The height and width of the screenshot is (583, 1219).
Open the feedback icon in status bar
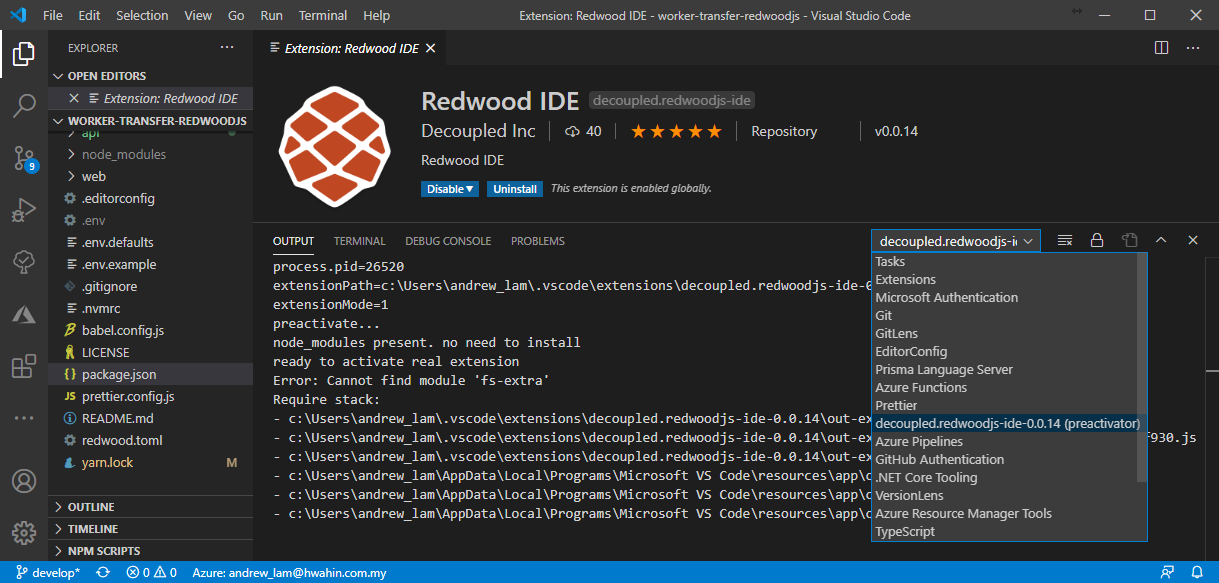coord(1167,573)
